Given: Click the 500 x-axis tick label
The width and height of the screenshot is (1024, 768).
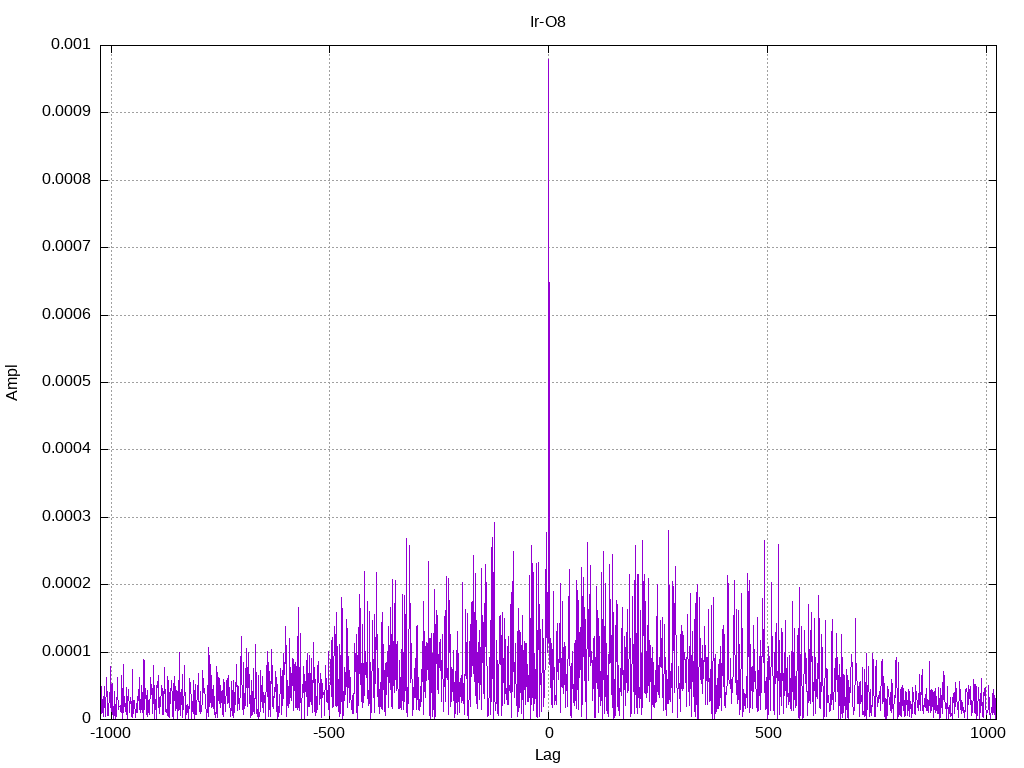Looking at the screenshot, I should (767, 734).
